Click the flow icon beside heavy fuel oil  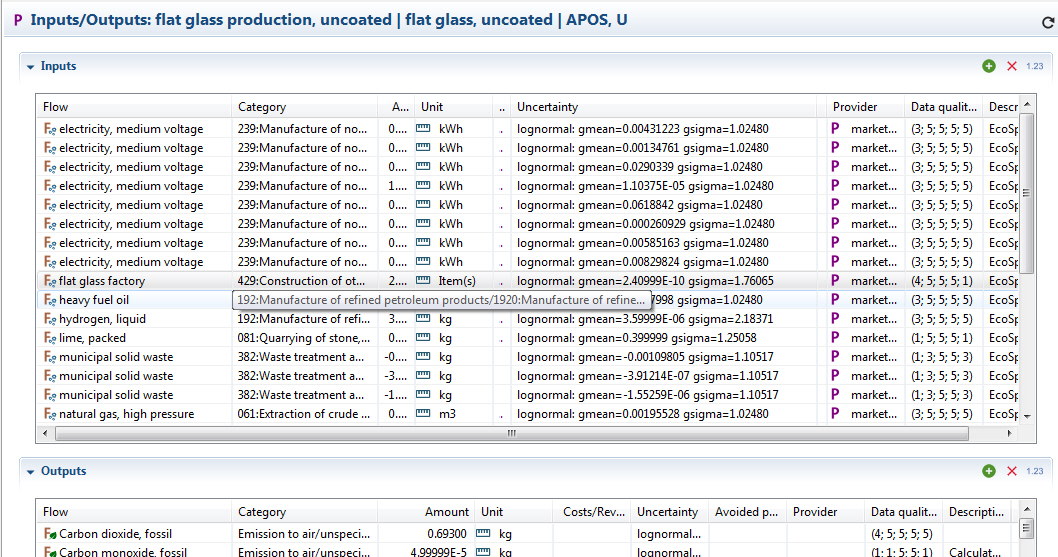[49, 300]
